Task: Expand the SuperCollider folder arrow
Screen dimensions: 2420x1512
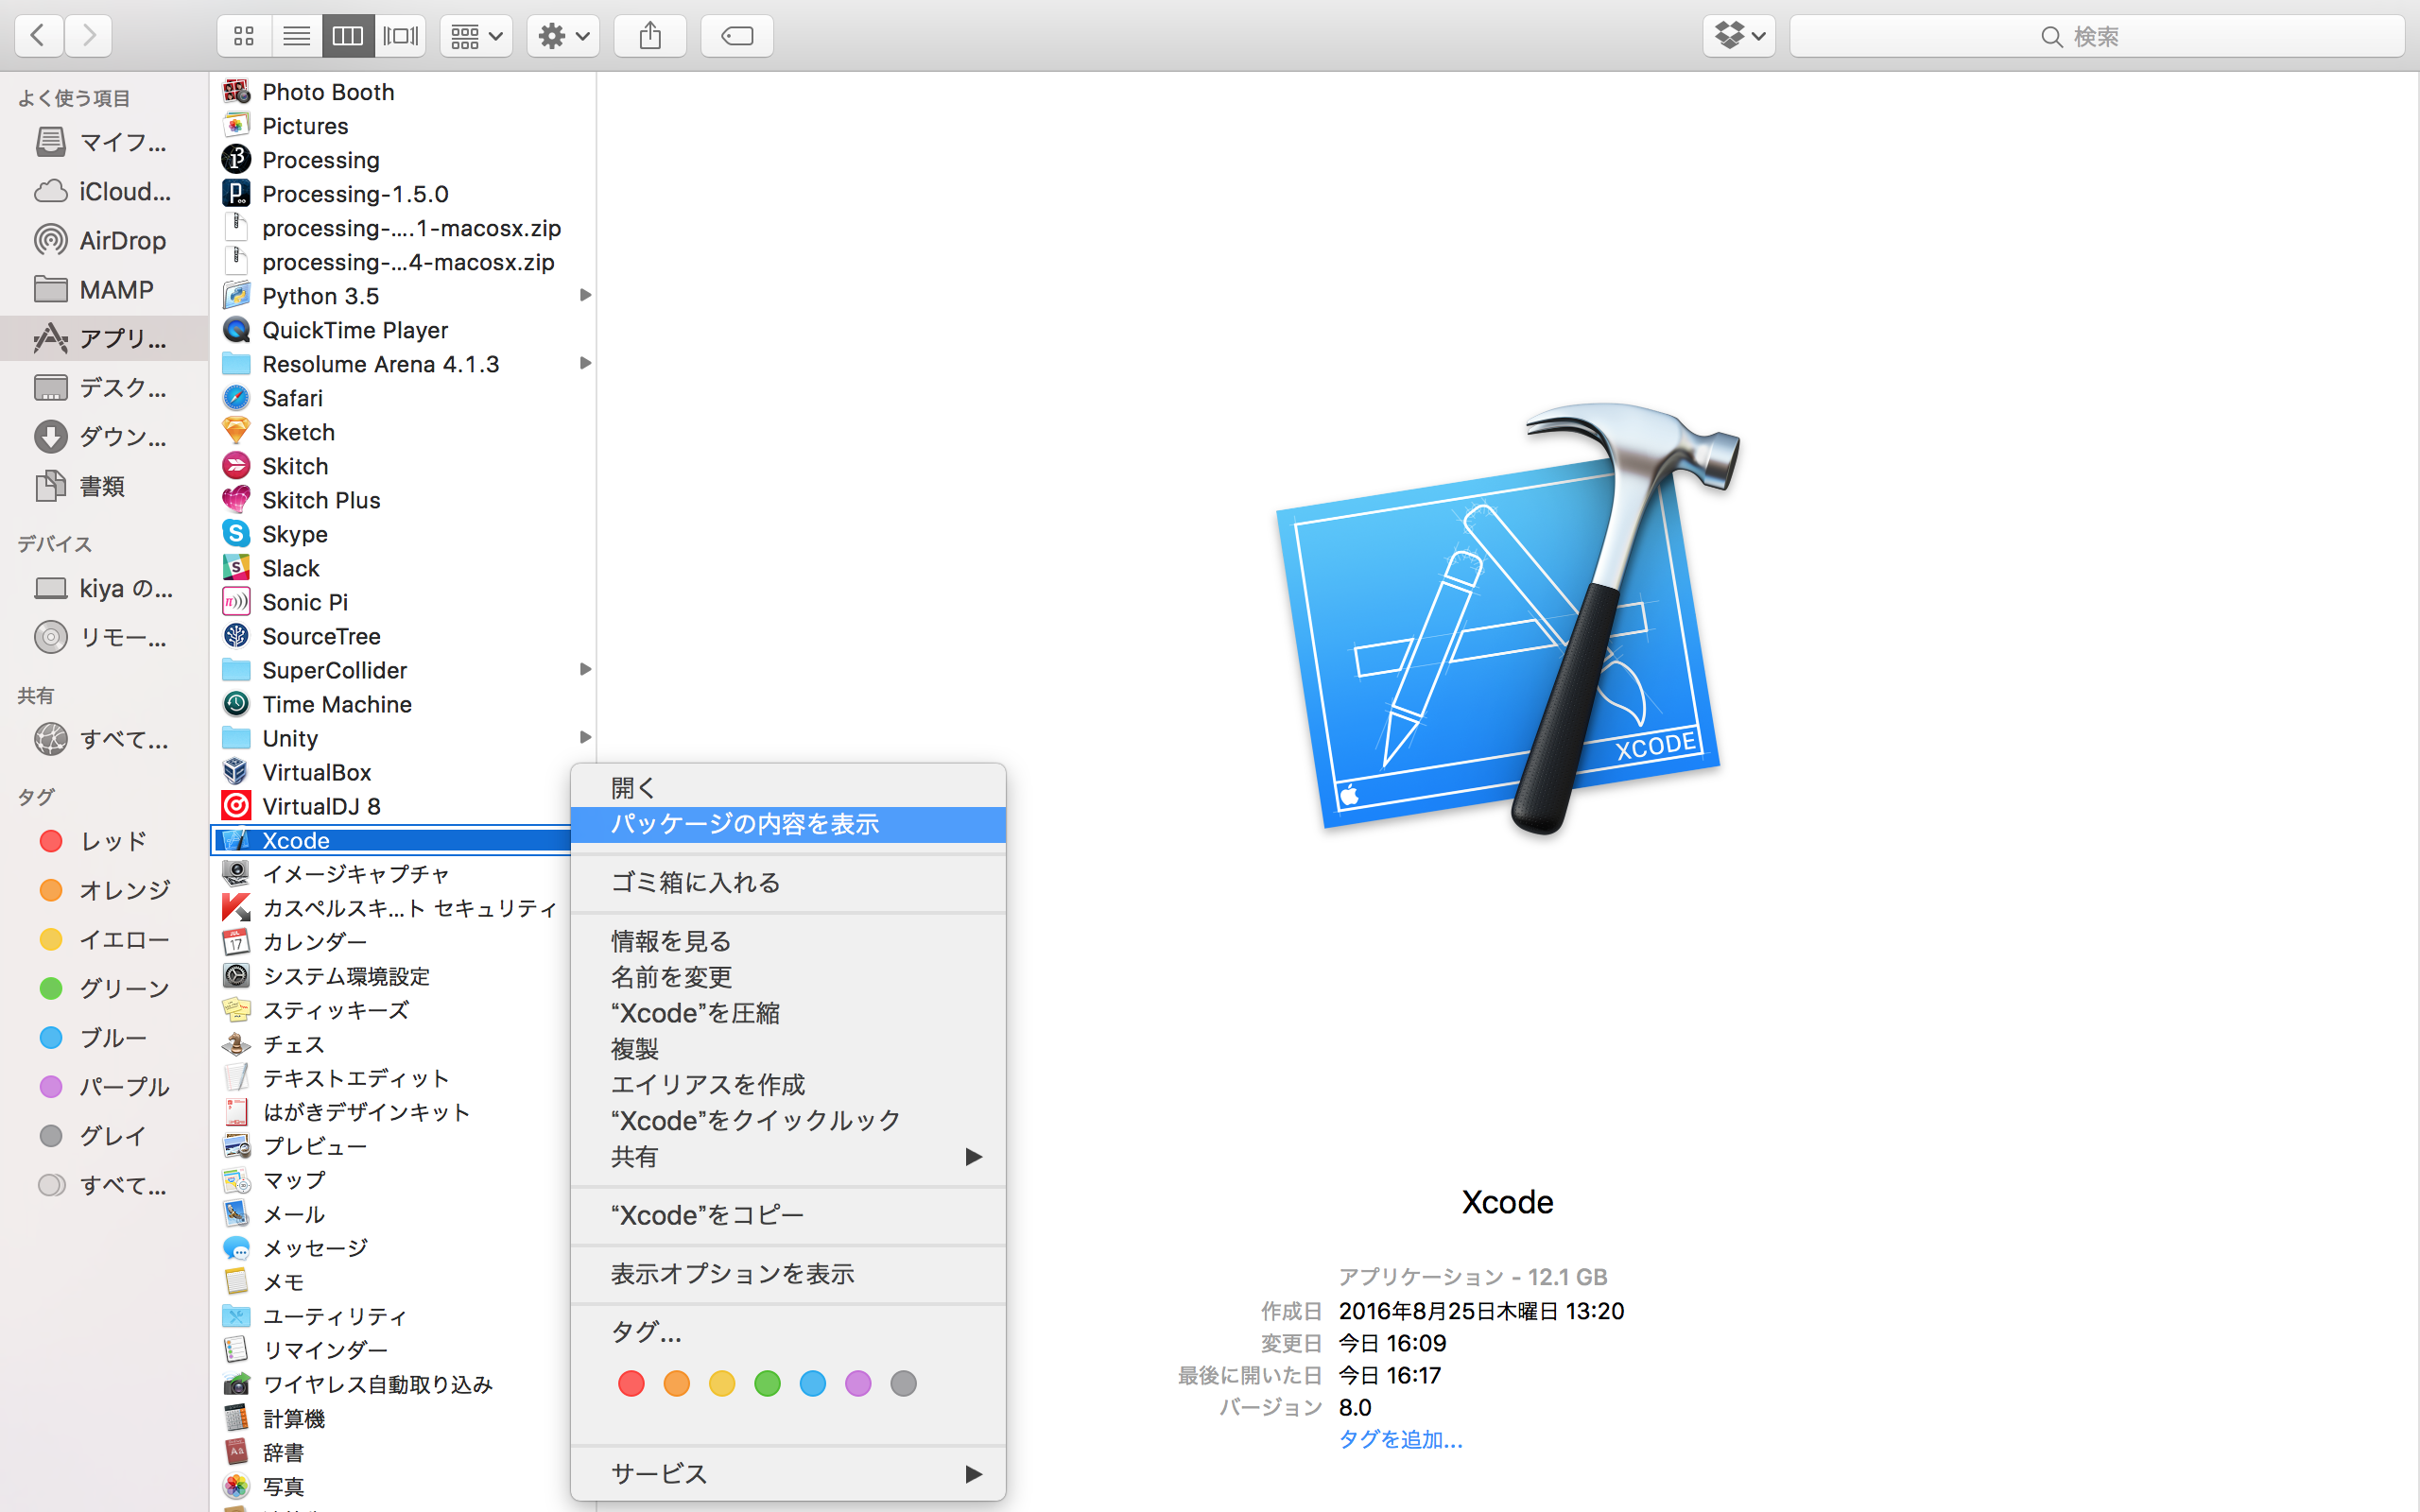Action: pos(585,669)
